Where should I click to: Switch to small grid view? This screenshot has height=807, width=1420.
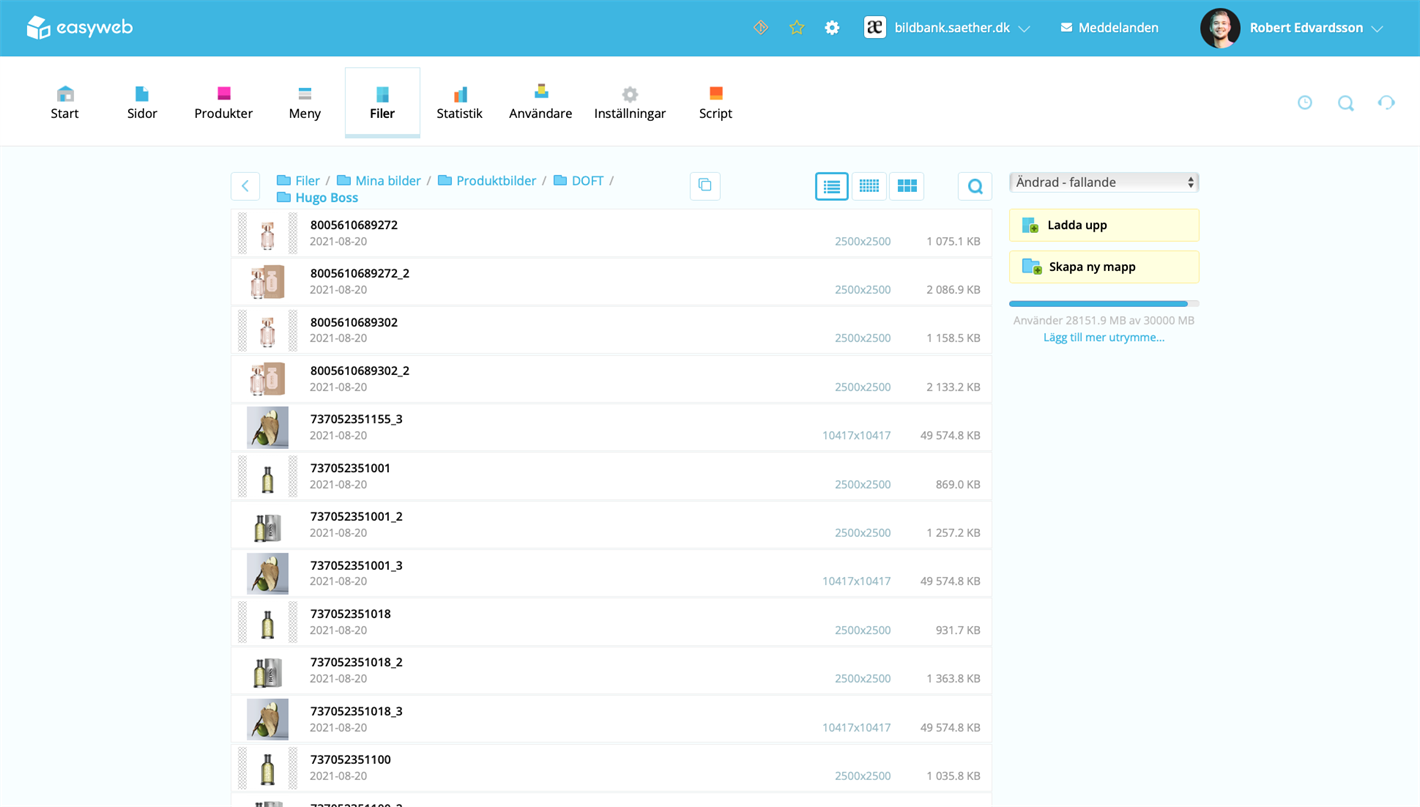tap(869, 186)
